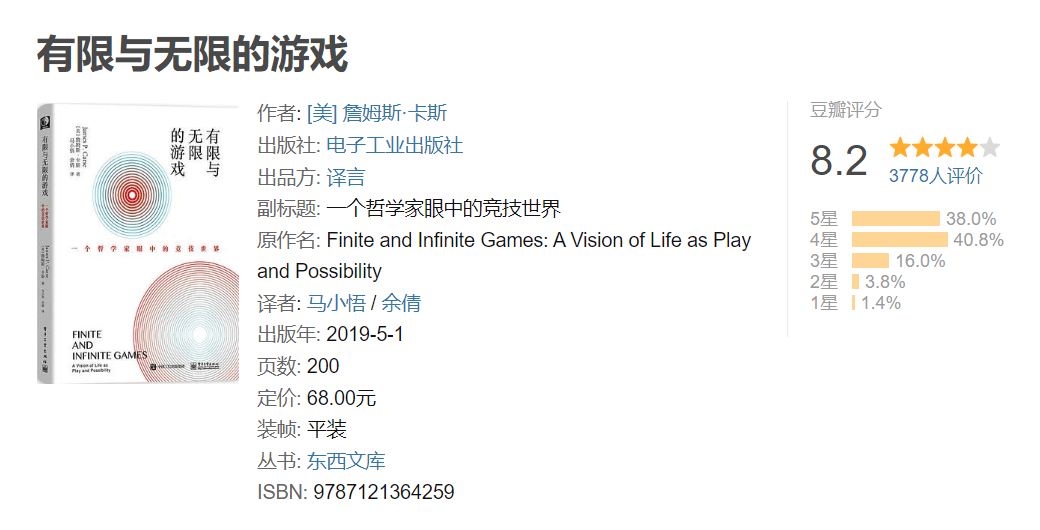Click the ISBN number 9787121364259
Image resolution: width=1040 pixels, height=530 pixels.
383,492
